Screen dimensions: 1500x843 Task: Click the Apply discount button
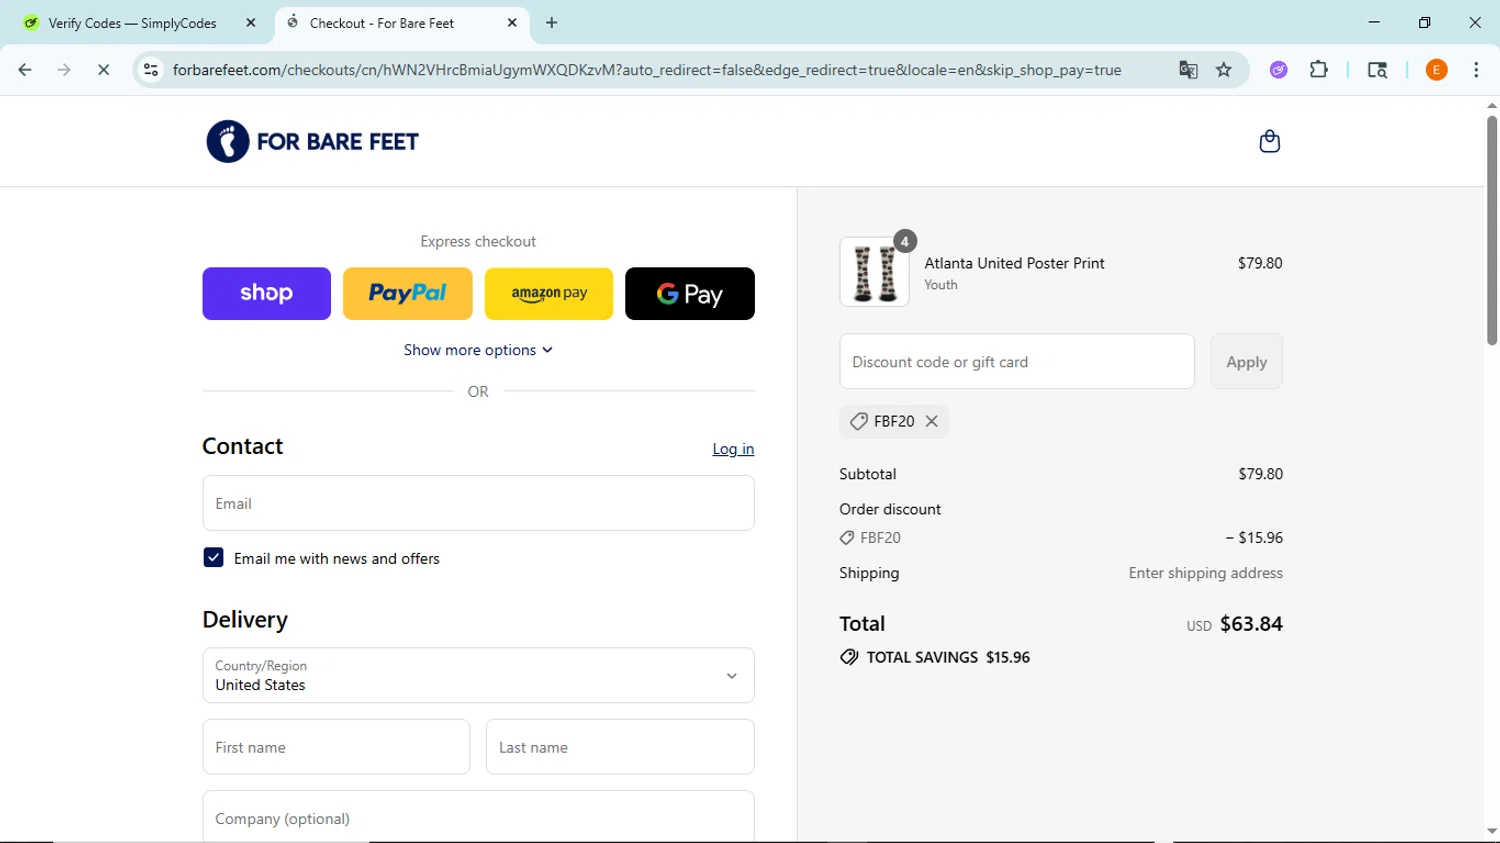(1246, 362)
